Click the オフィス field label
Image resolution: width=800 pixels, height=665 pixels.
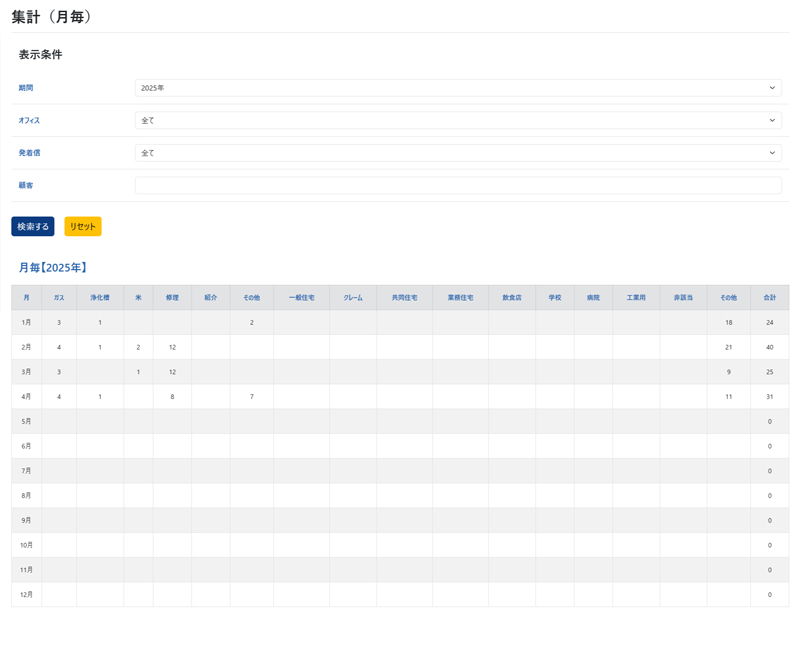click(29, 120)
